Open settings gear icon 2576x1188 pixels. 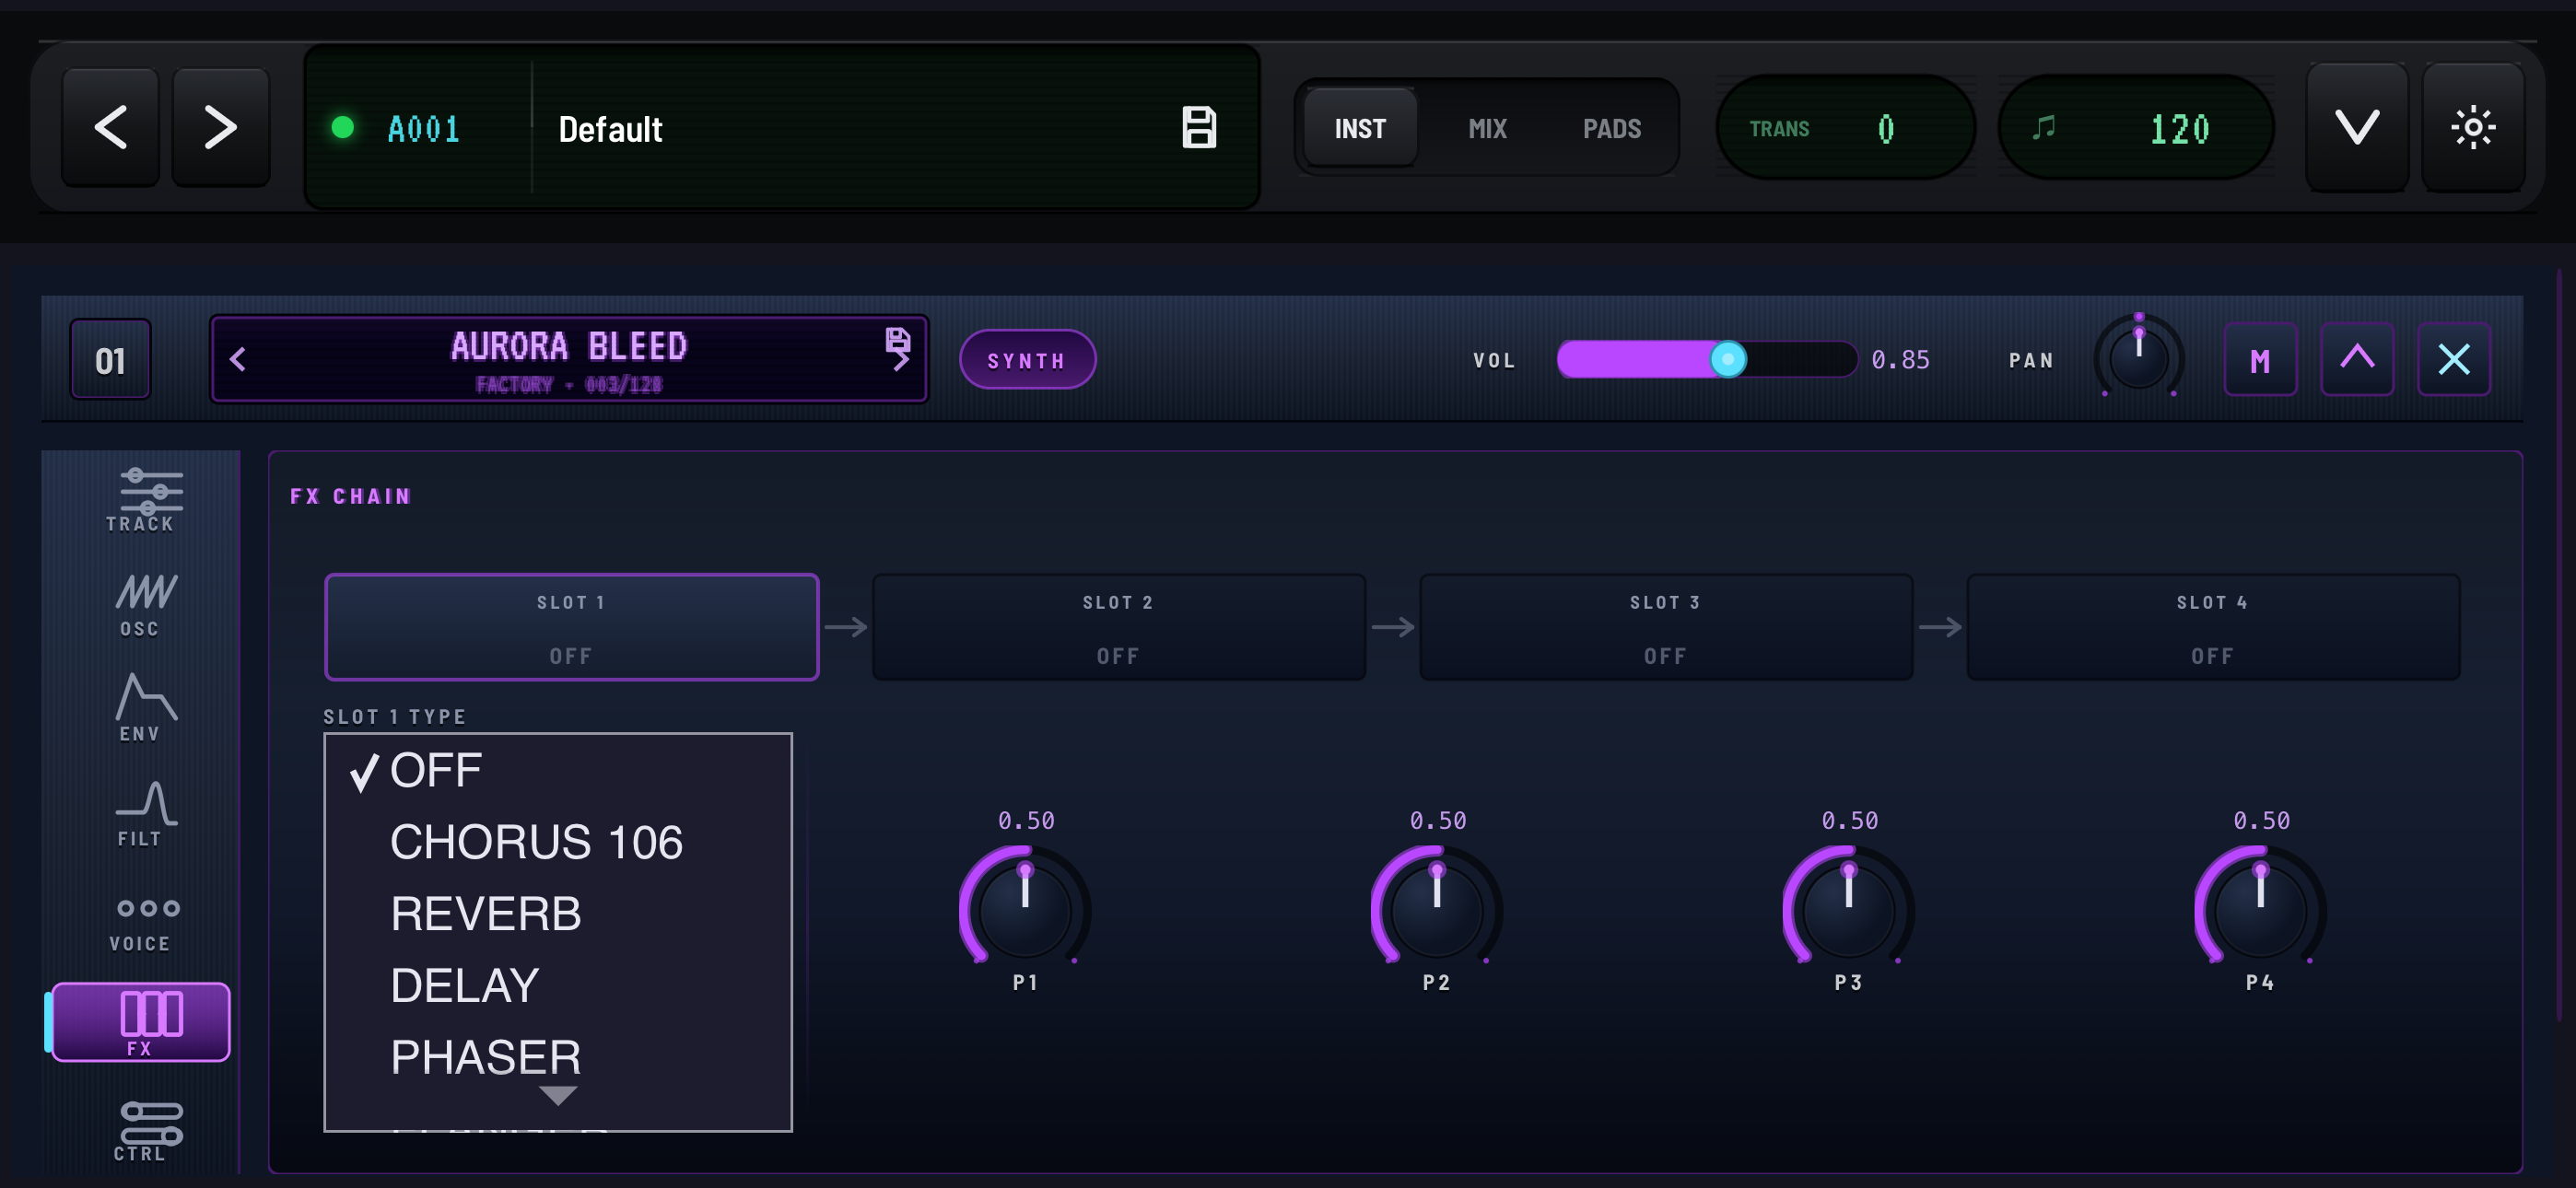tap(2472, 127)
